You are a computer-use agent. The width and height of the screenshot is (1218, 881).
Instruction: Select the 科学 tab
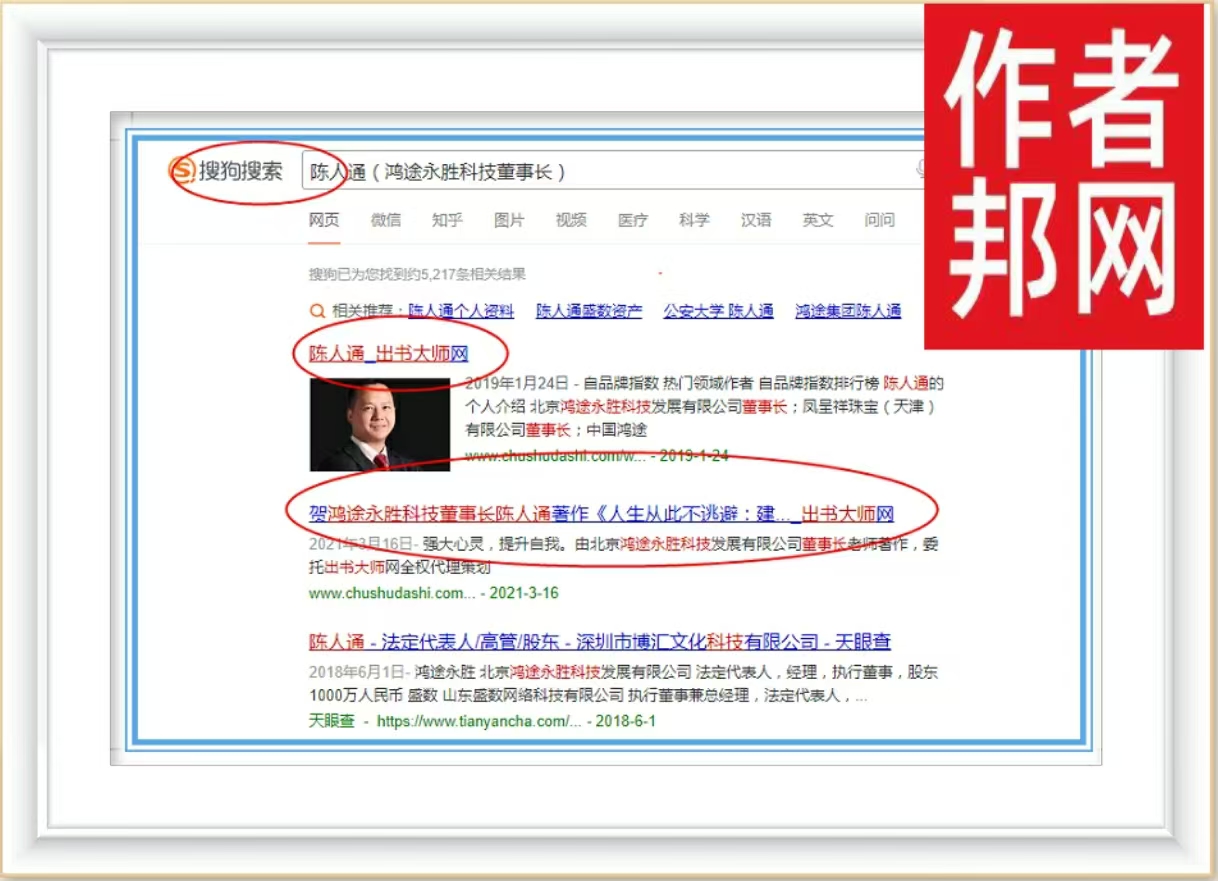click(x=694, y=220)
